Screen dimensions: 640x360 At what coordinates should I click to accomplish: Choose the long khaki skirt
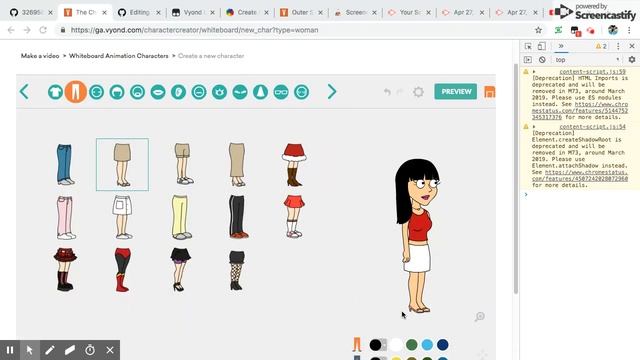click(237, 164)
